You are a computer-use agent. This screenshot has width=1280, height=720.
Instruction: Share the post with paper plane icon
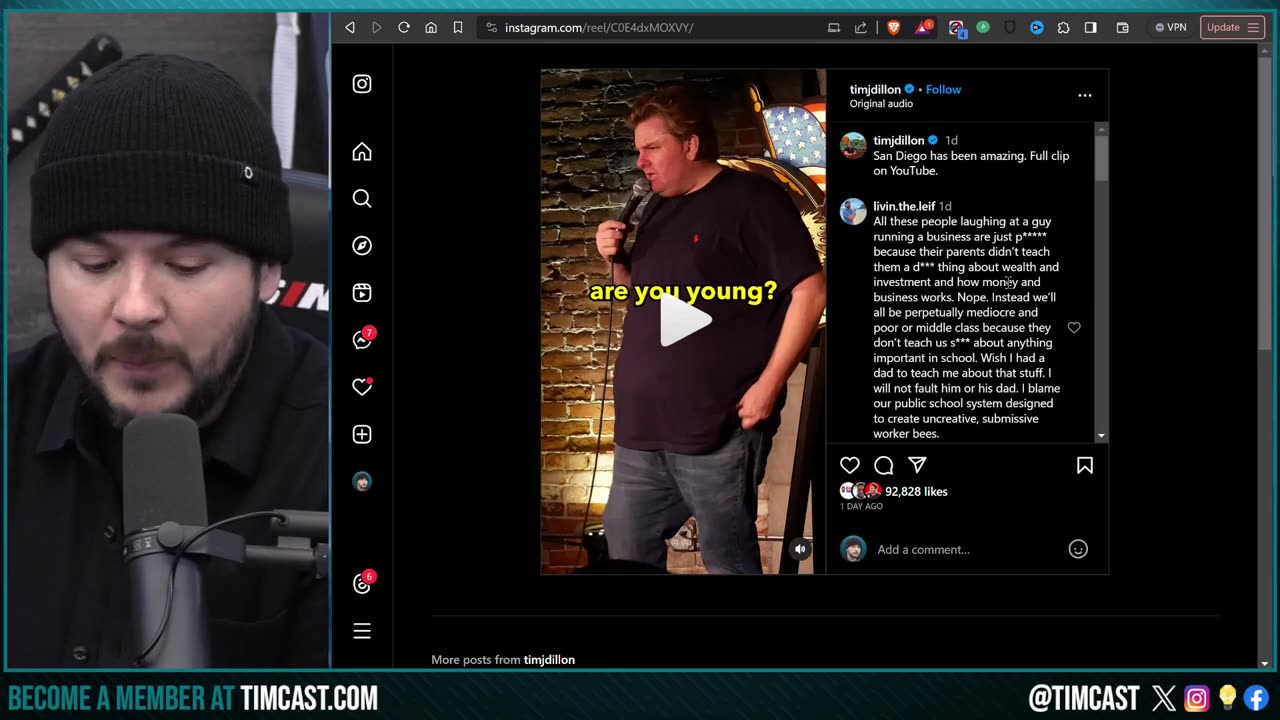pos(917,465)
